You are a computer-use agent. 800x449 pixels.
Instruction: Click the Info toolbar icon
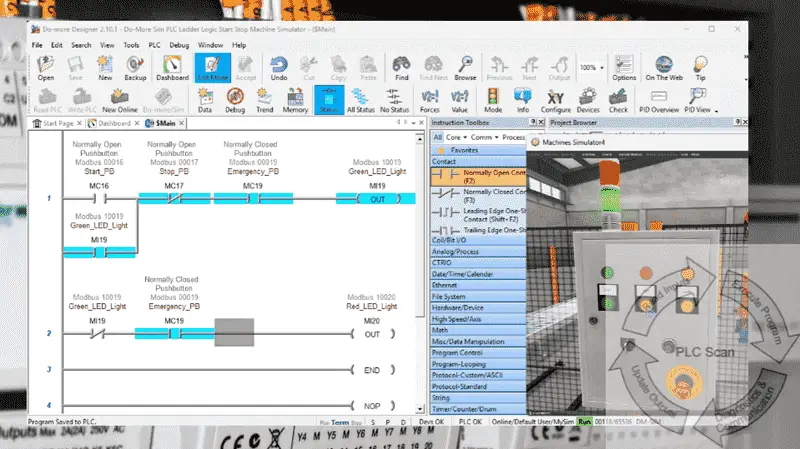pos(523,100)
